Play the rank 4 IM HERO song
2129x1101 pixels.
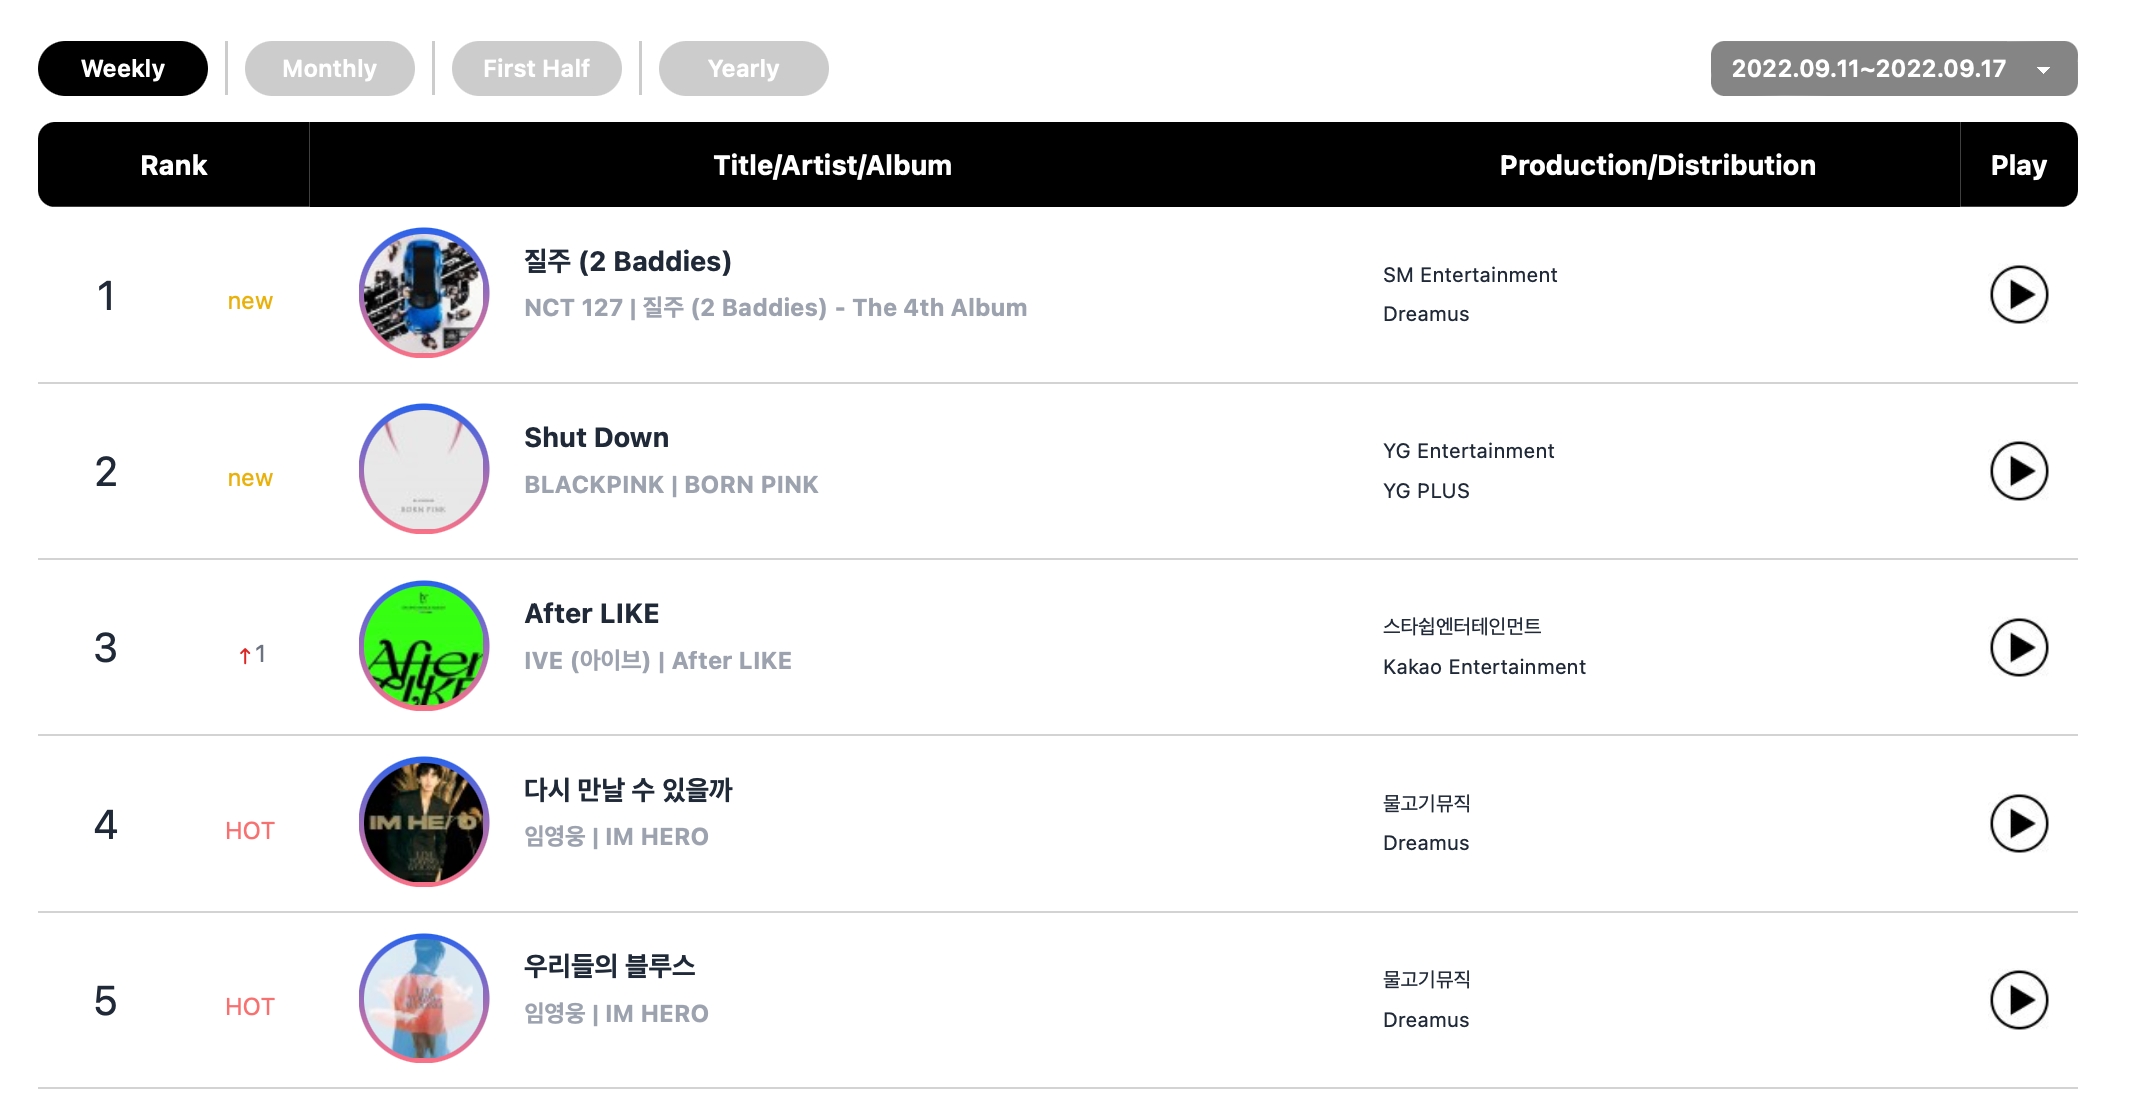pos(2018,823)
